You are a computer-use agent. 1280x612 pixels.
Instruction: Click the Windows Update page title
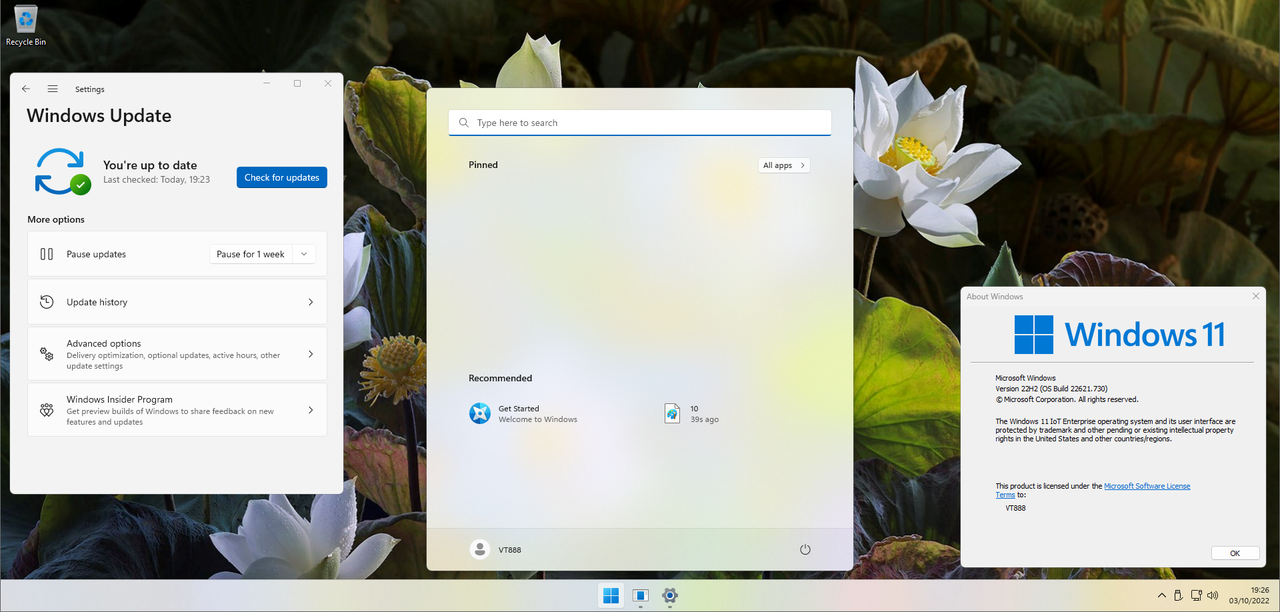[99, 116]
